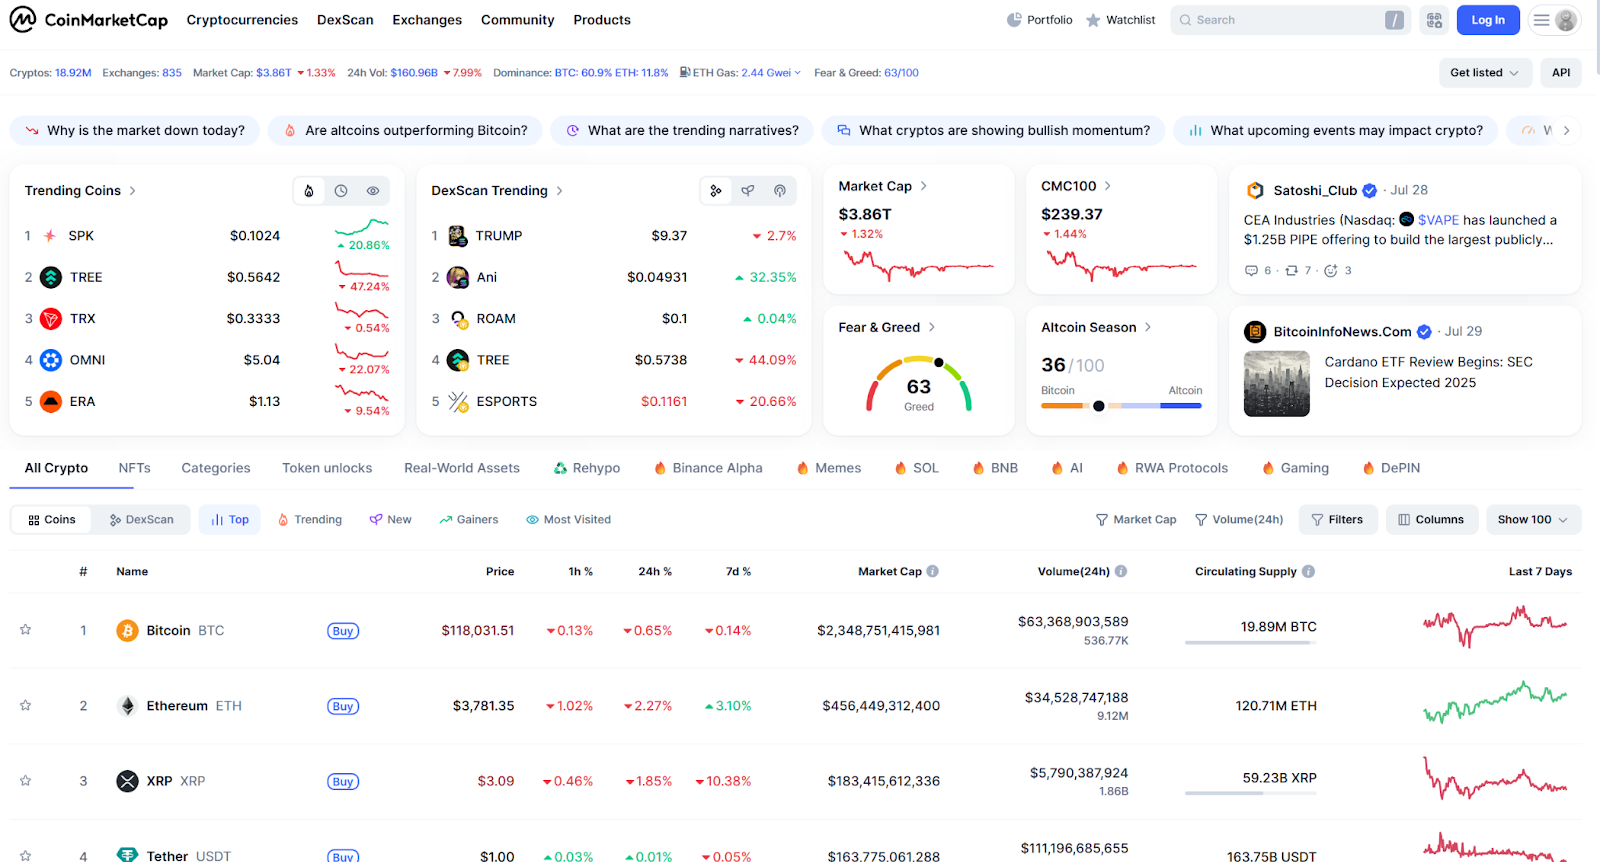Select middle icon toggle in DexScan Trending
Viewport: 1600px width, 862px height.
[748, 191]
